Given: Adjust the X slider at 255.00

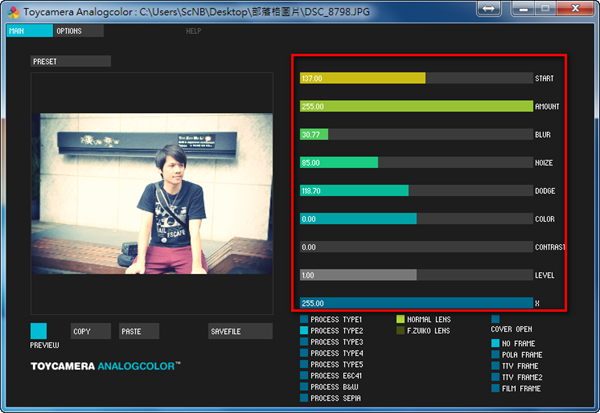Looking at the screenshot, I should point(416,303).
